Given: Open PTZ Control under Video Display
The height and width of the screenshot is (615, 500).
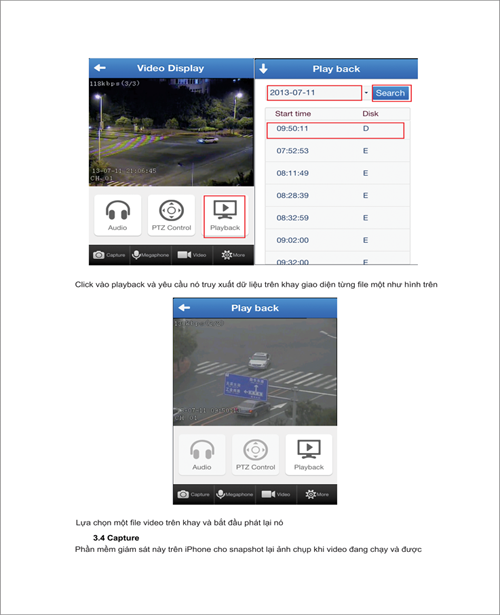Looking at the screenshot, I should tap(171, 215).
